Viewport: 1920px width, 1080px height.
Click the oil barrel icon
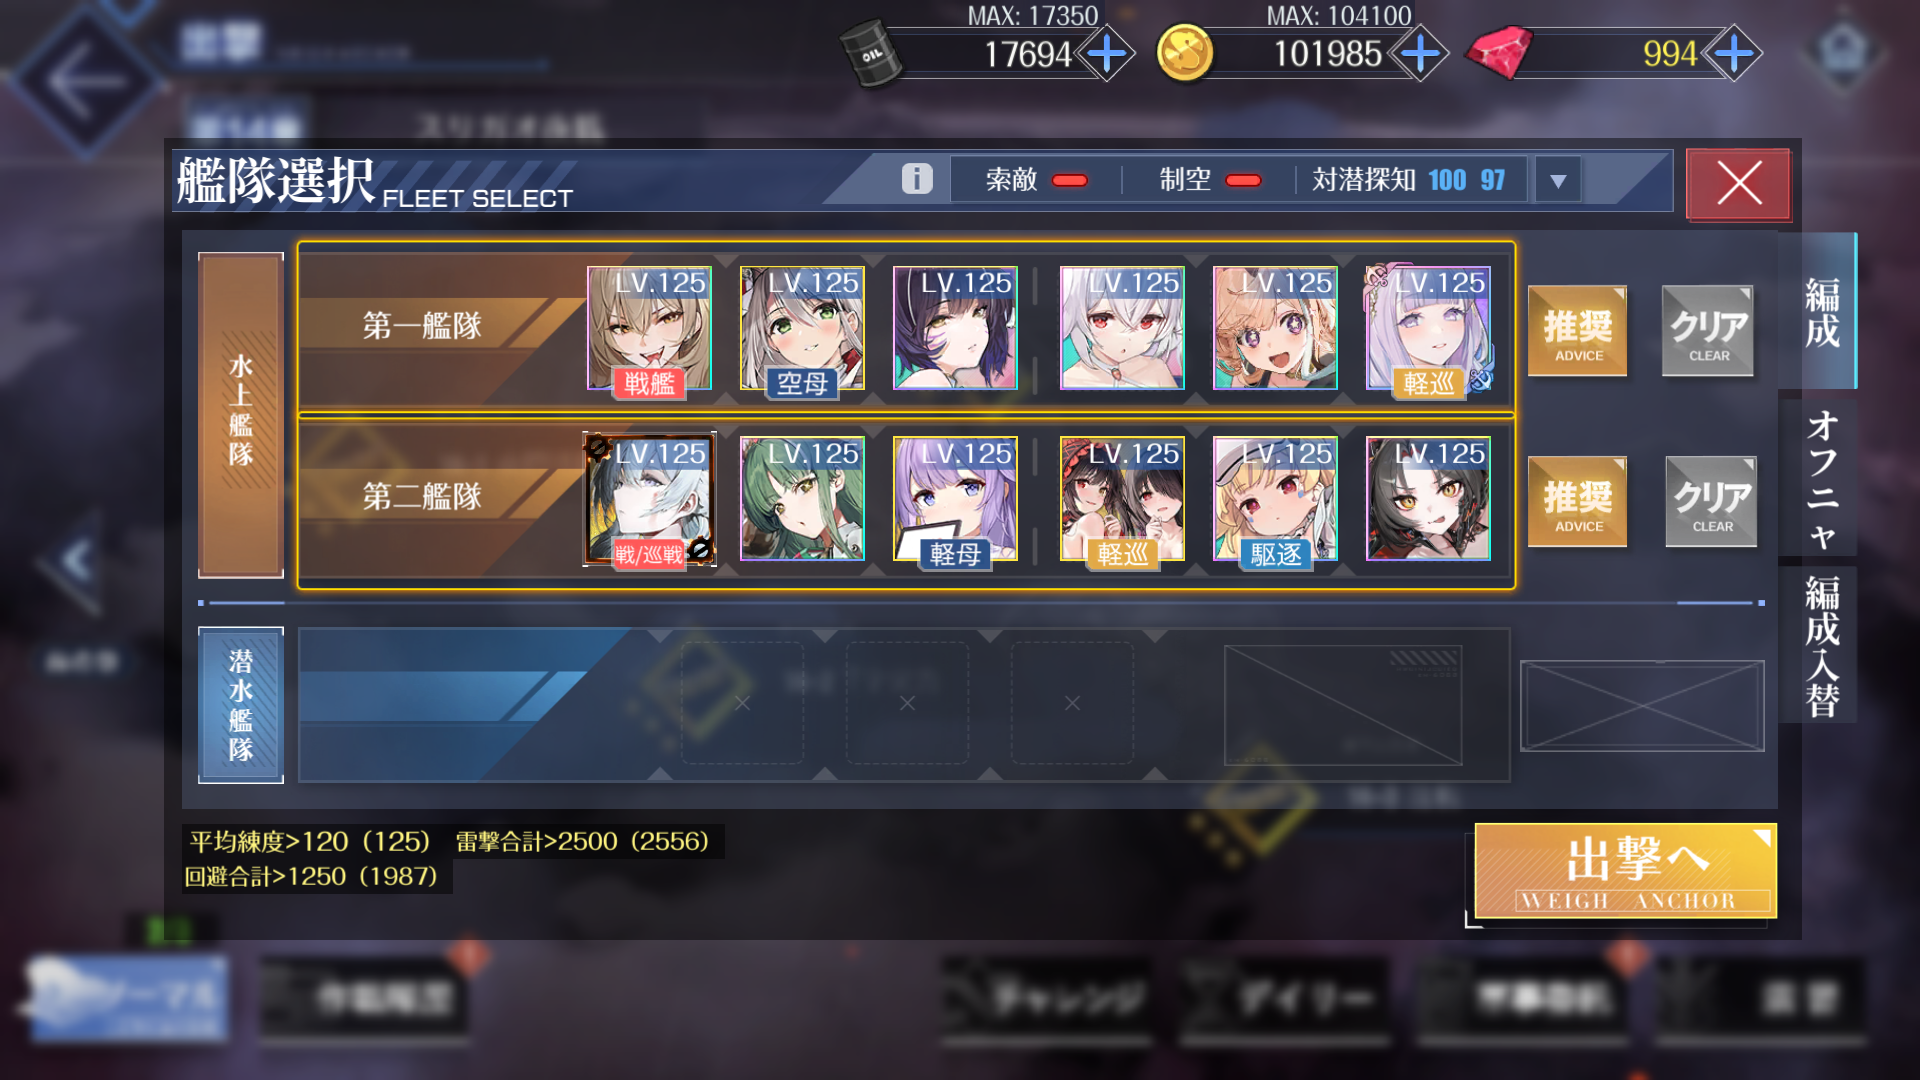tap(870, 54)
